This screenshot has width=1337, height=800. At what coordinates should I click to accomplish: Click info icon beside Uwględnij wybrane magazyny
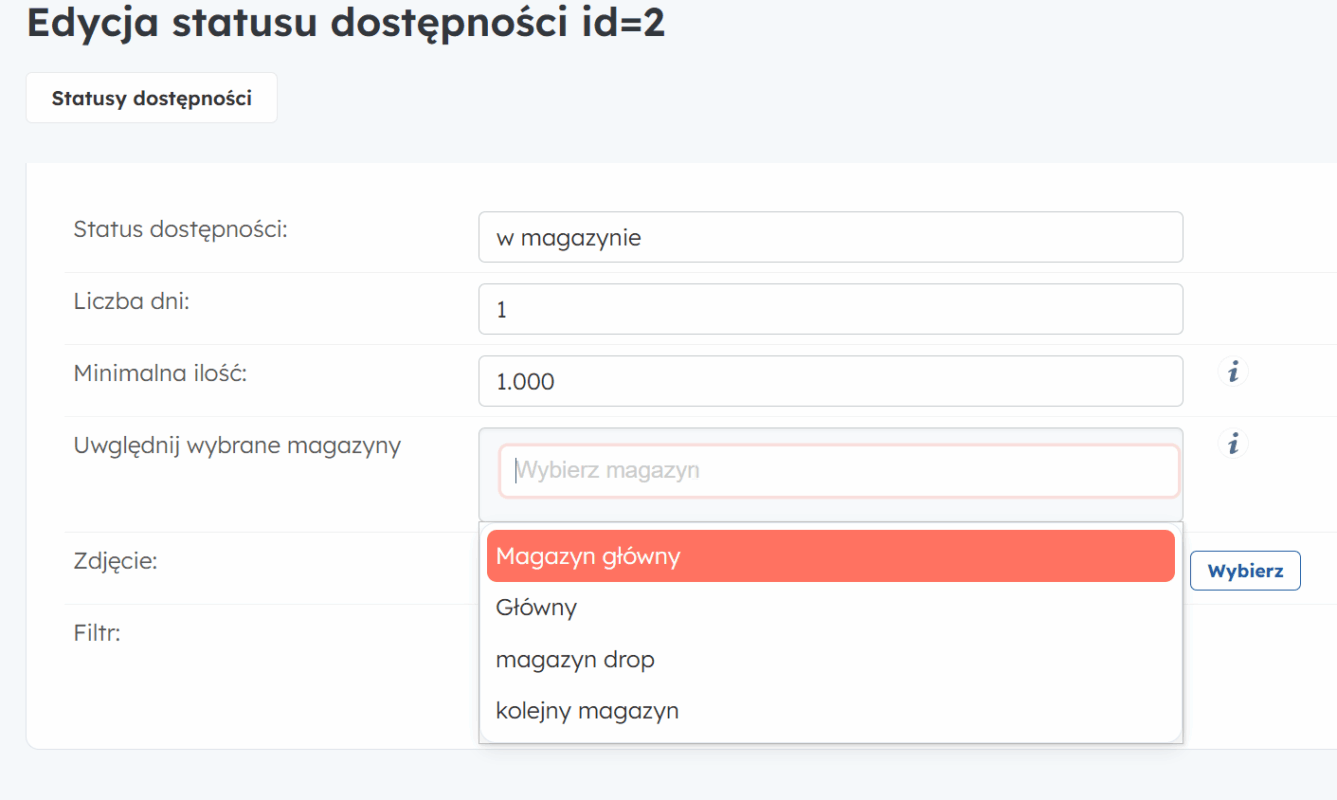pyautogui.click(x=1233, y=444)
